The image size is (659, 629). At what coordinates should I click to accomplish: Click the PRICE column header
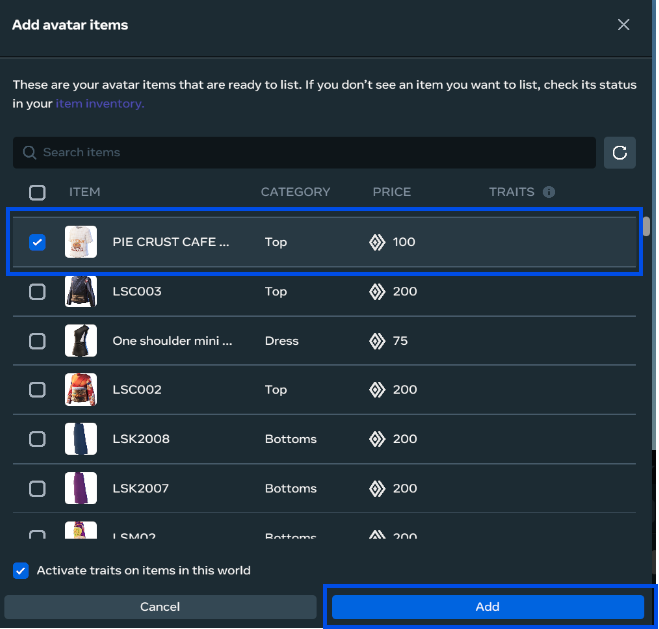point(391,192)
